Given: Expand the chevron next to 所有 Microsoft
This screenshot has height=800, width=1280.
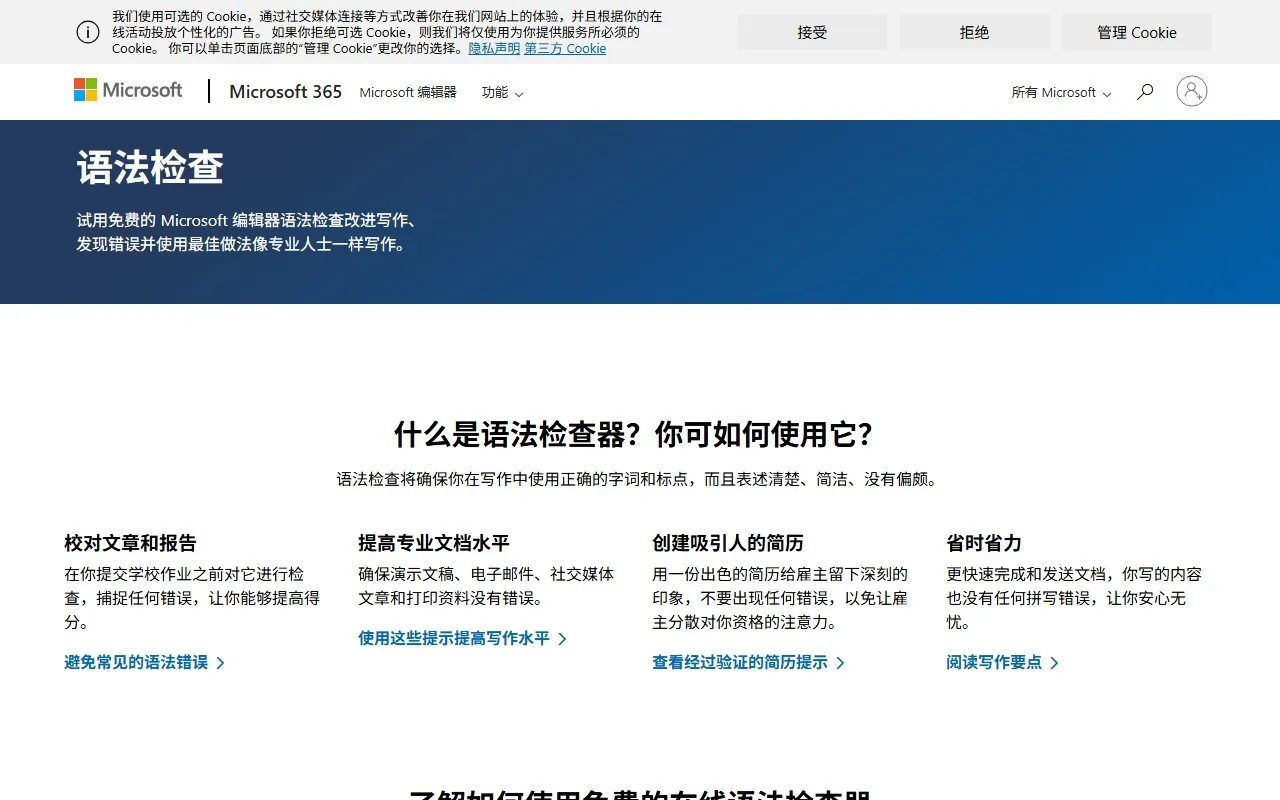Looking at the screenshot, I should (1109, 94).
